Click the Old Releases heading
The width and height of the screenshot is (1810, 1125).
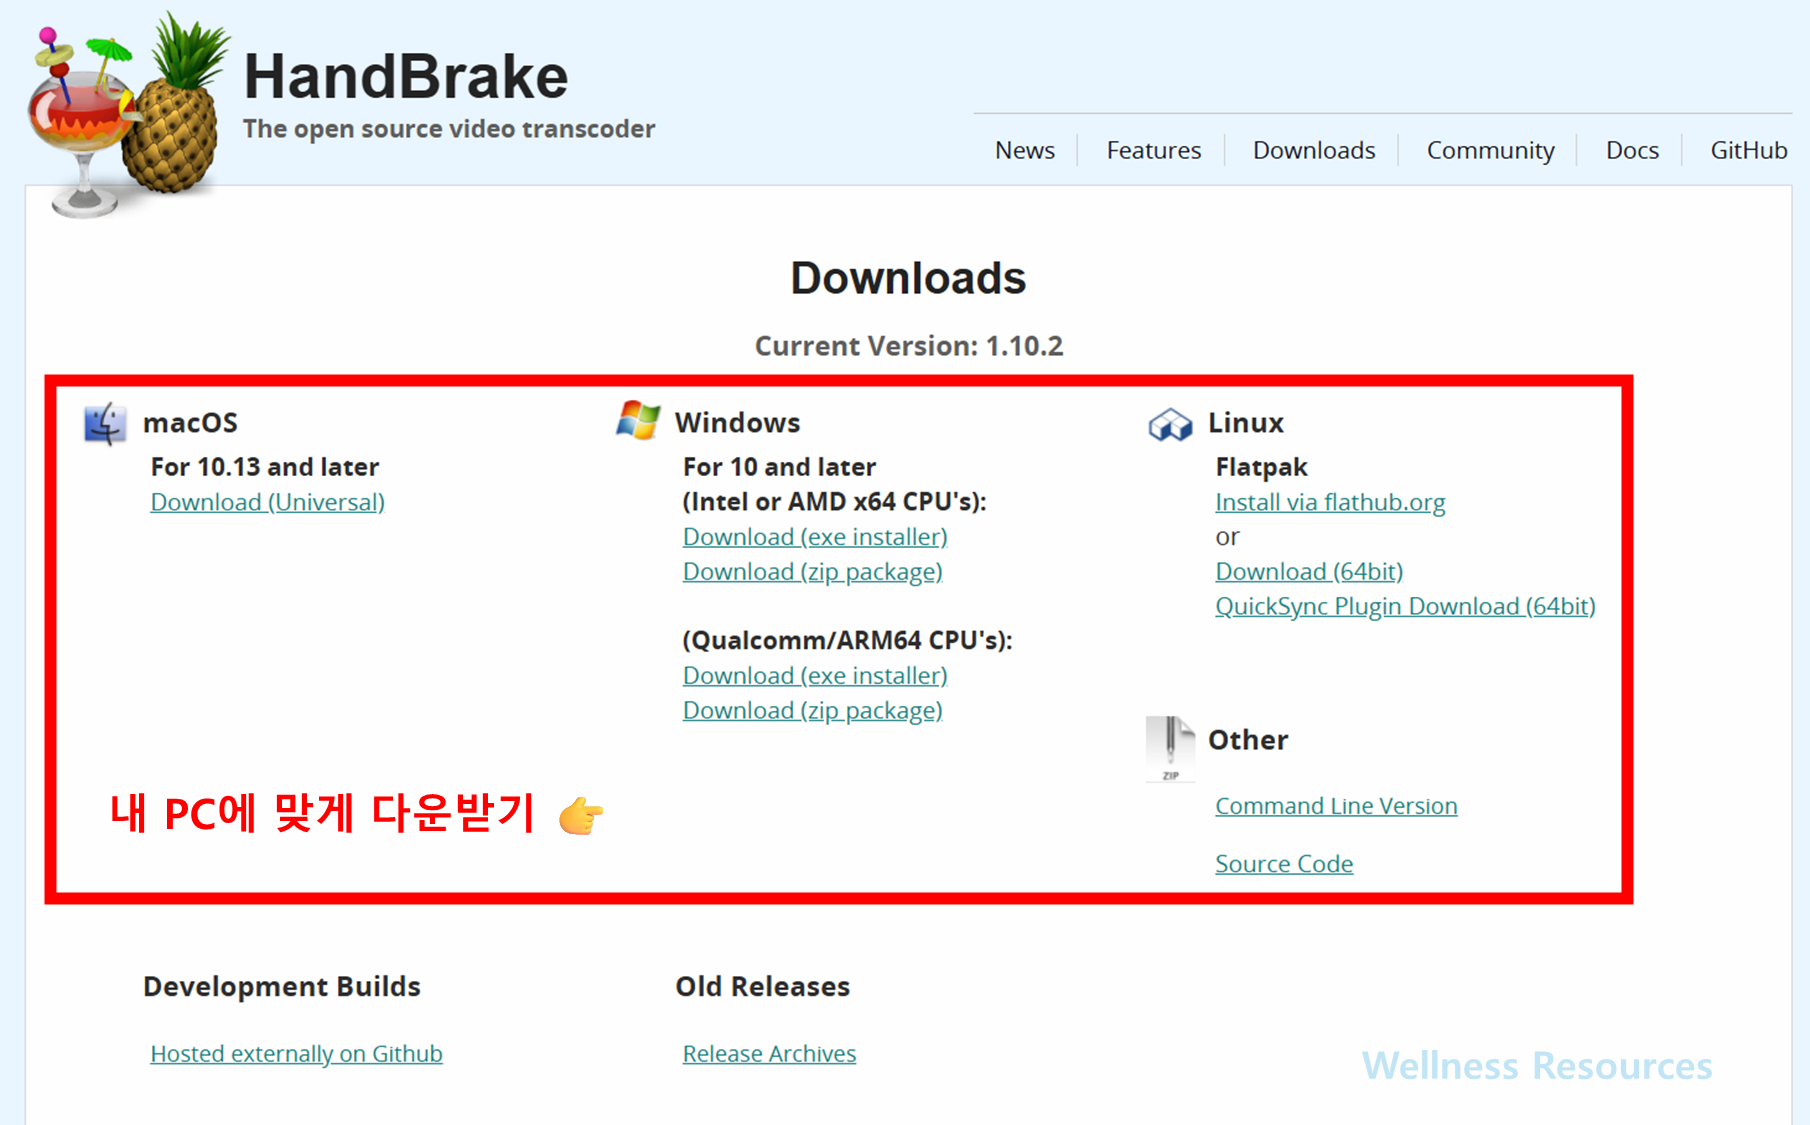coord(762,987)
